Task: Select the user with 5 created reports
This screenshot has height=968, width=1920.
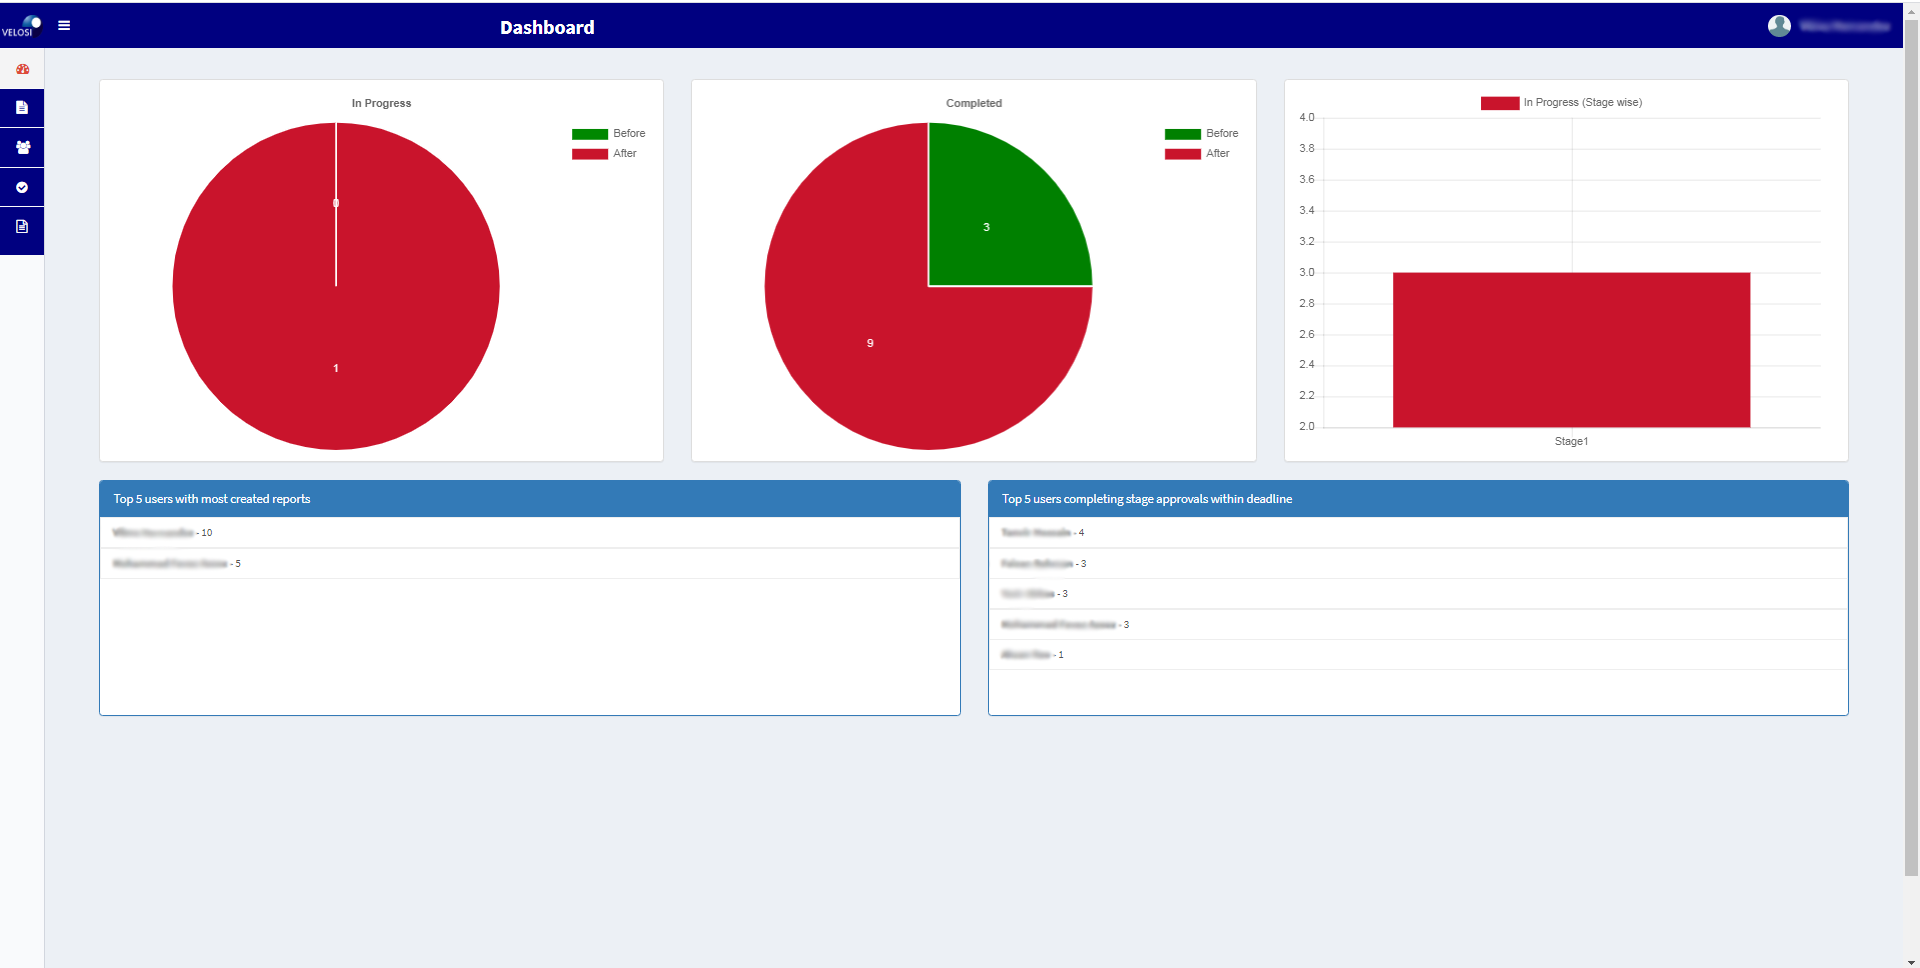Action: [176, 563]
